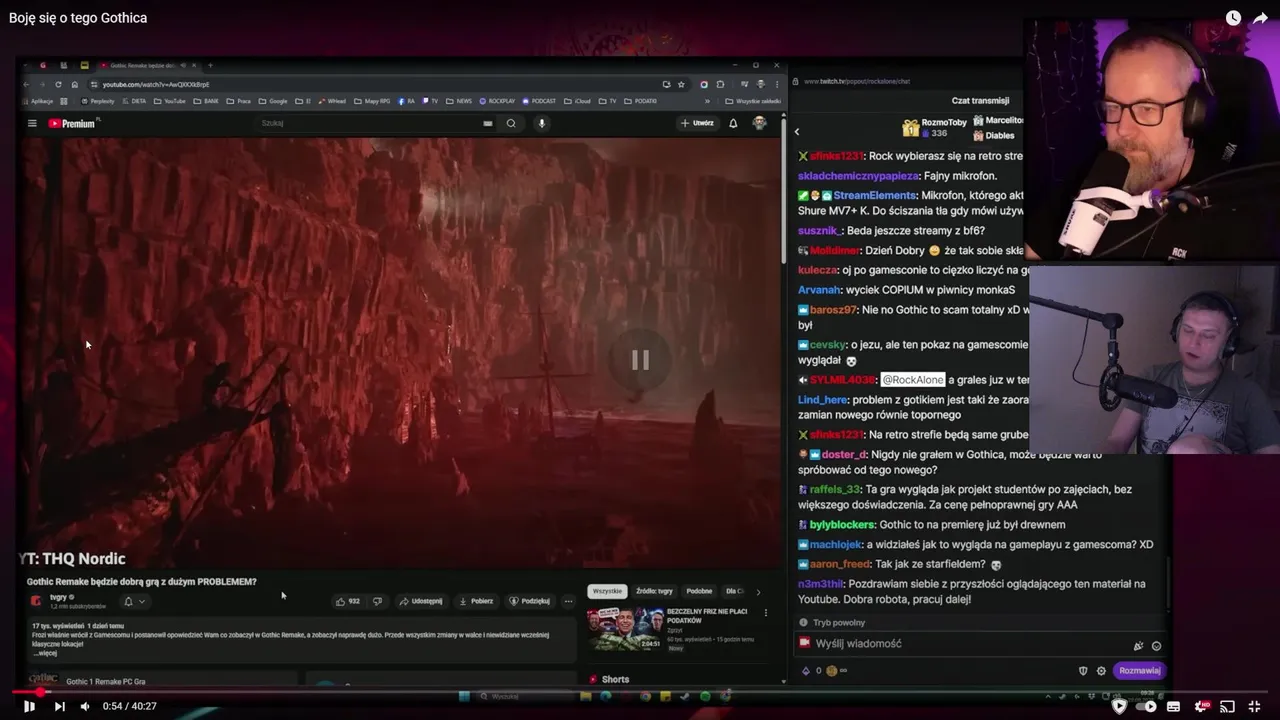Select the 'Wszystkie' filter chip
Screen dimensions: 1280x720
(607, 591)
